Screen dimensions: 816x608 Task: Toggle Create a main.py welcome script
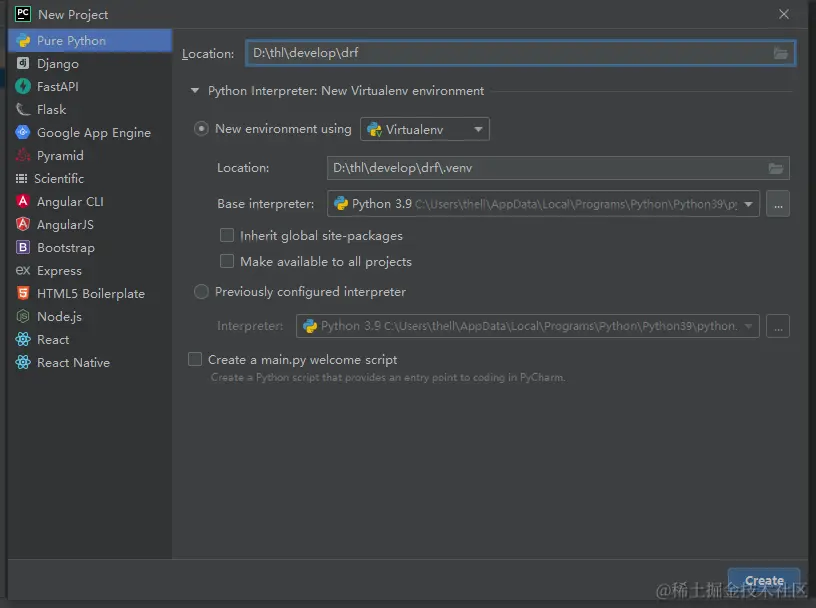click(x=195, y=360)
